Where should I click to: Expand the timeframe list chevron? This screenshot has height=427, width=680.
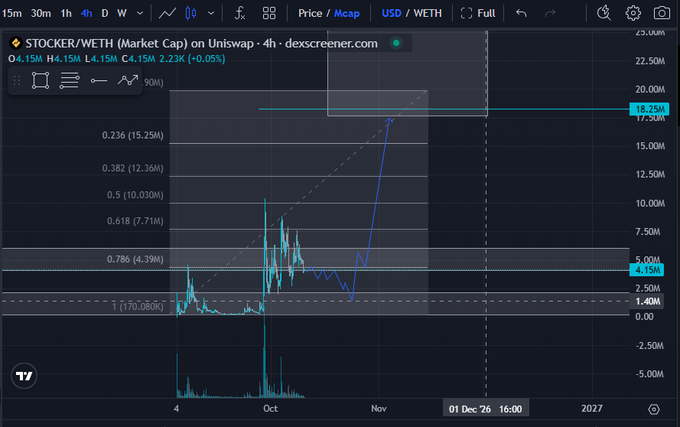[x=140, y=13]
